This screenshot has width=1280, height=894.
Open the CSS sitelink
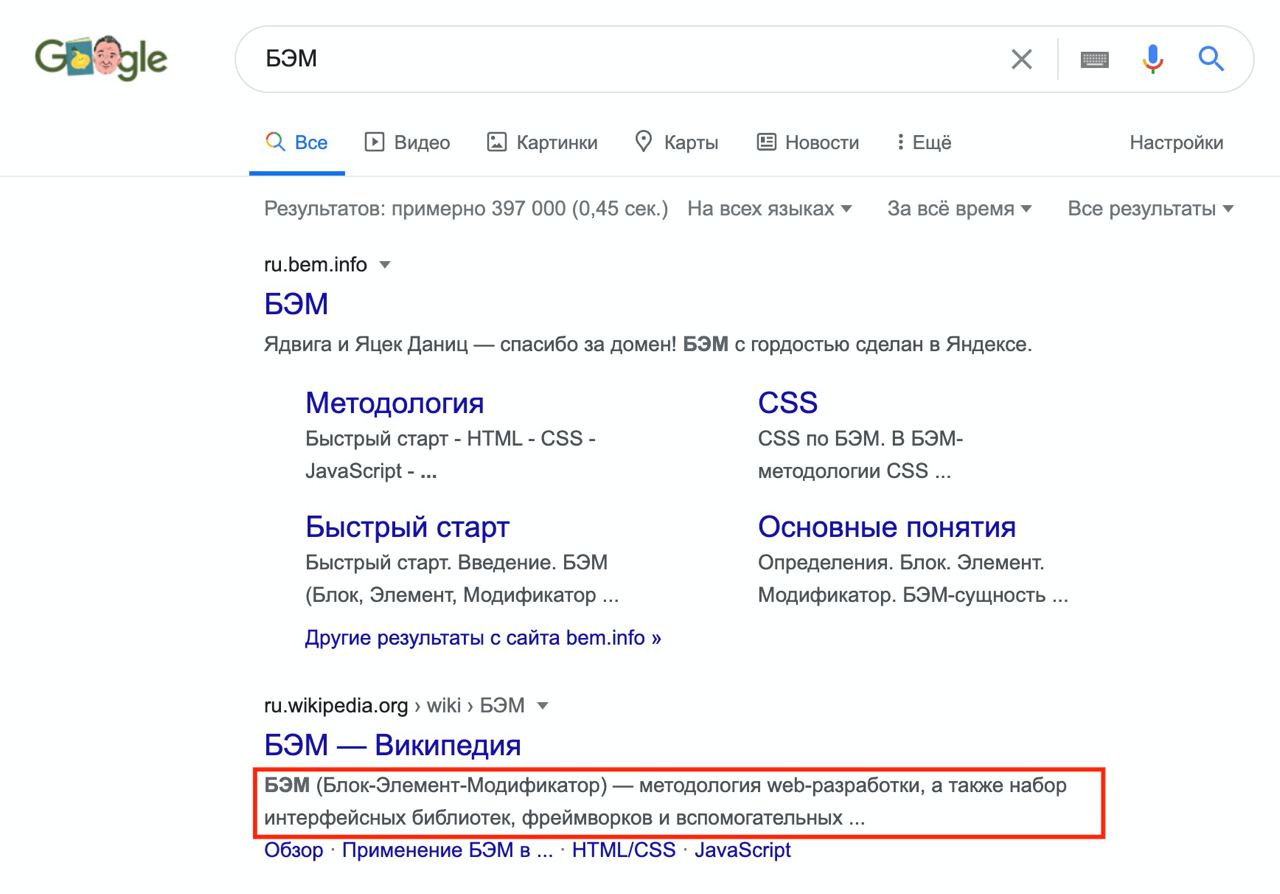point(788,403)
